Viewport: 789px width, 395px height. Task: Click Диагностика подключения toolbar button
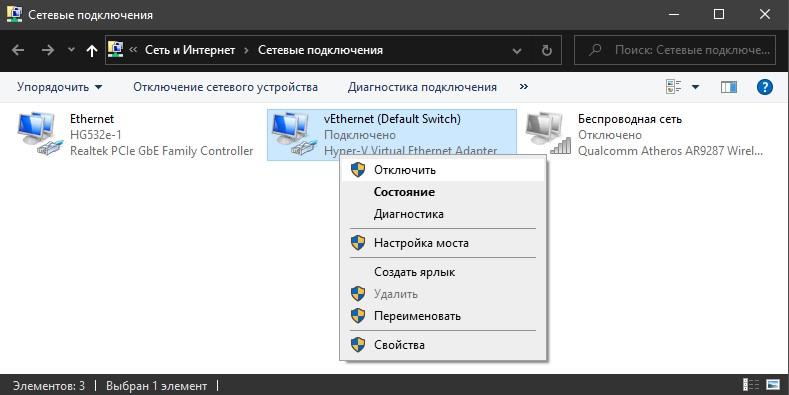tap(422, 87)
